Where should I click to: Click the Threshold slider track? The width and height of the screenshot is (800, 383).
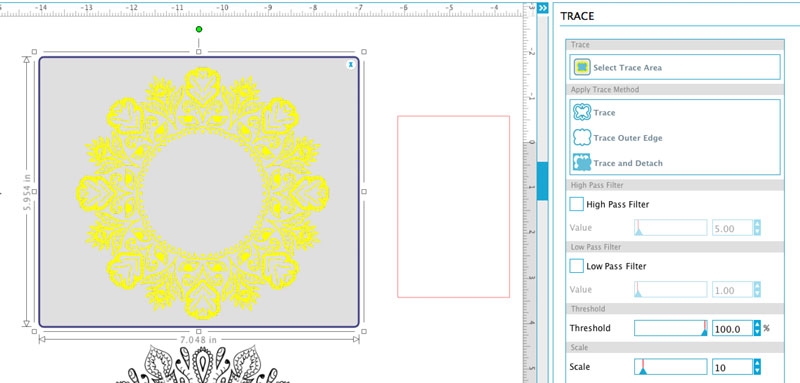pos(671,328)
